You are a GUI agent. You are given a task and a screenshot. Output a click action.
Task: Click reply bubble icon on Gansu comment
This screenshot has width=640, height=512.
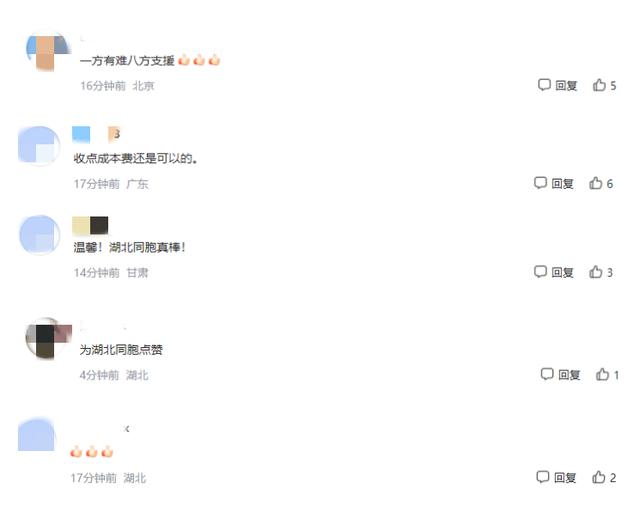click(x=540, y=272)
